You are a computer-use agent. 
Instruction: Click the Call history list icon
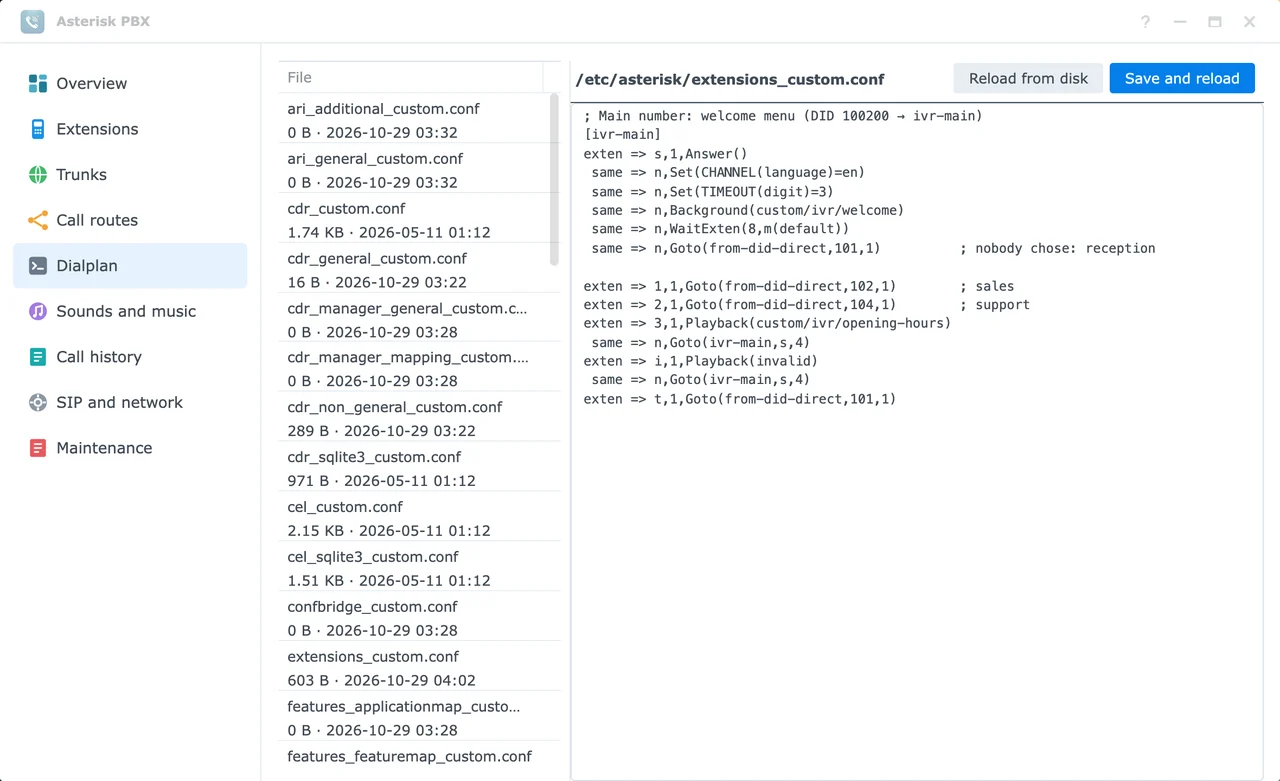38,357
